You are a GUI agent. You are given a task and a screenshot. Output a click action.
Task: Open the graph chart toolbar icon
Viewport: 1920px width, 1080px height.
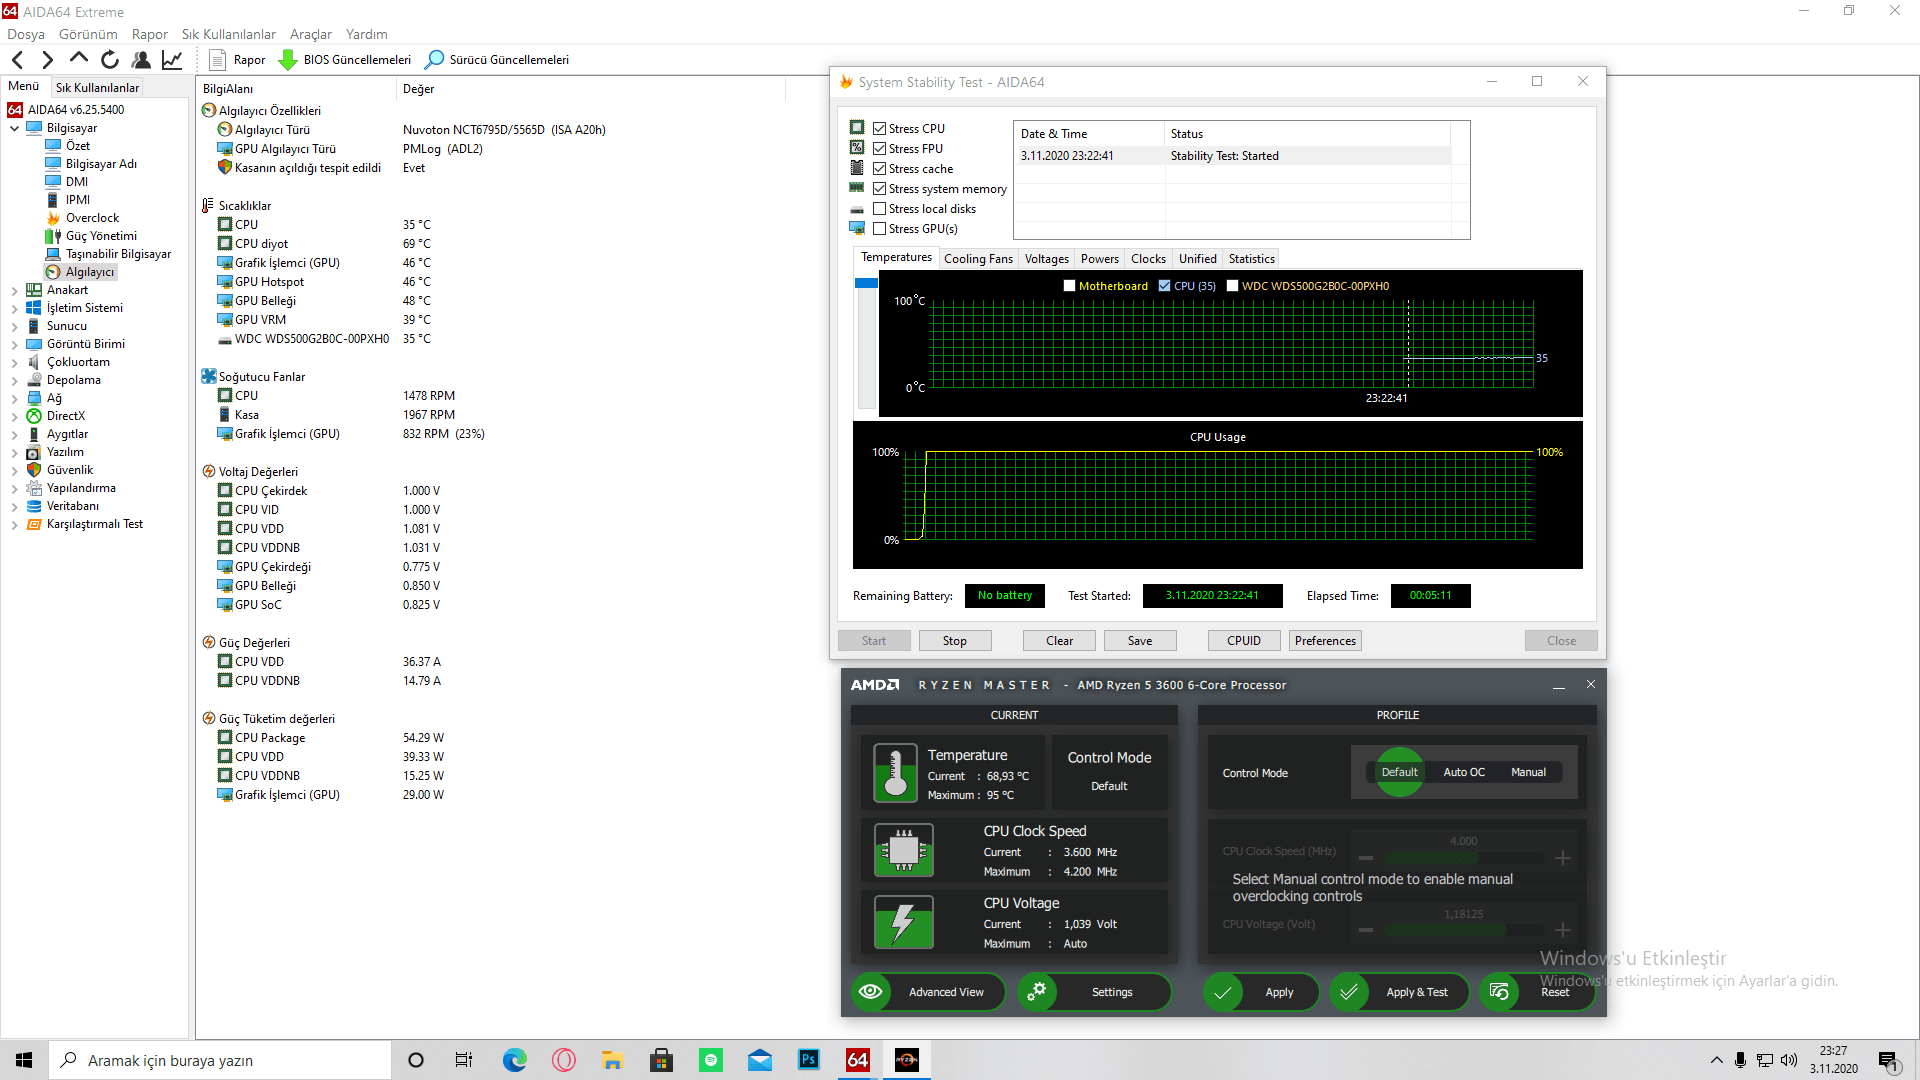(172, 60)
